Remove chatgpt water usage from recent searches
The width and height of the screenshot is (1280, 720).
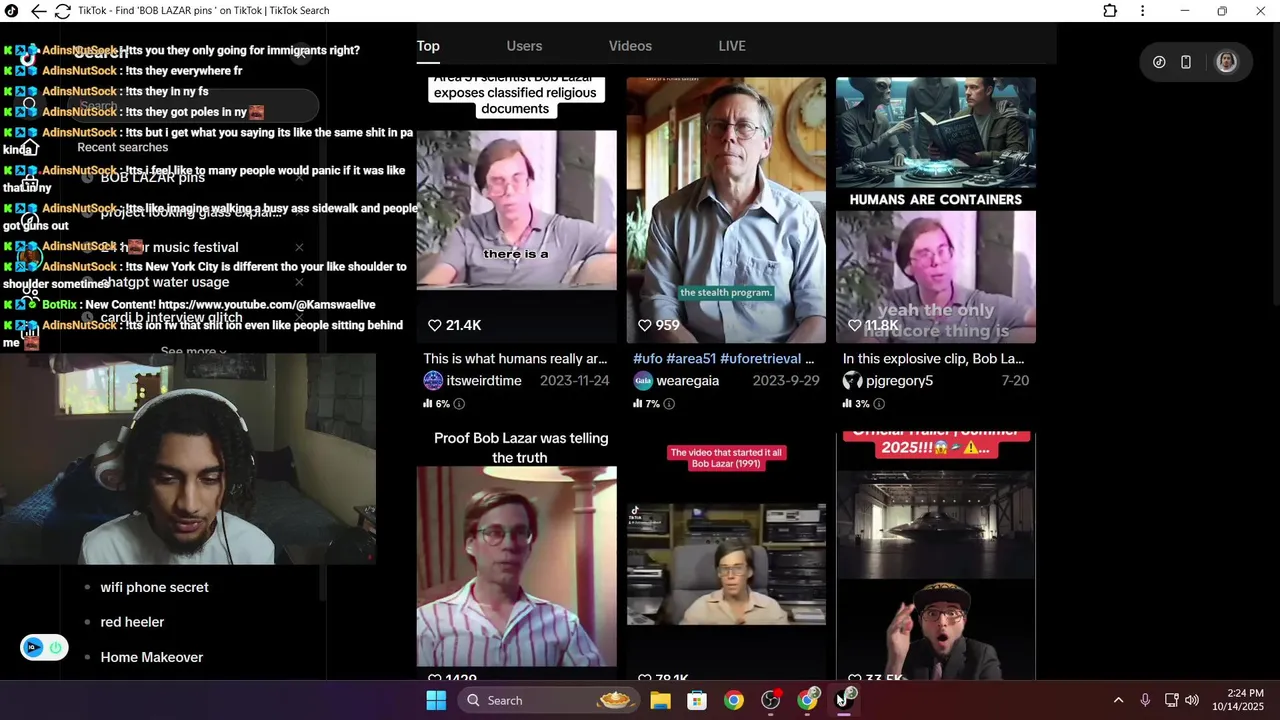299,282
